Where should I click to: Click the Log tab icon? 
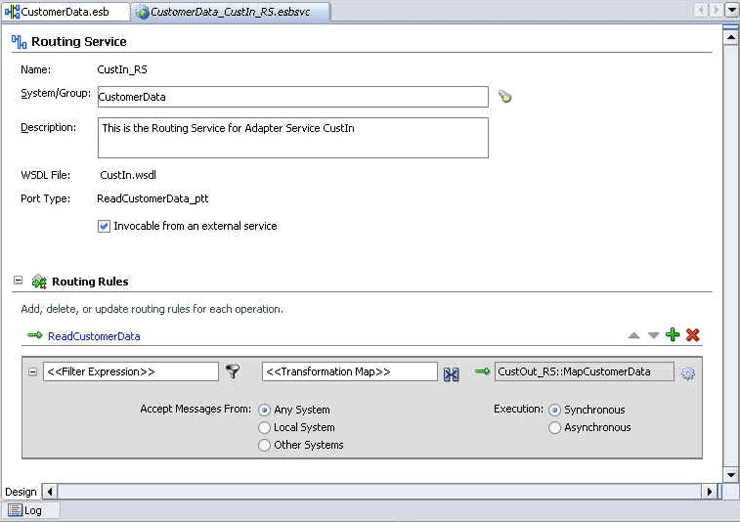15,510
